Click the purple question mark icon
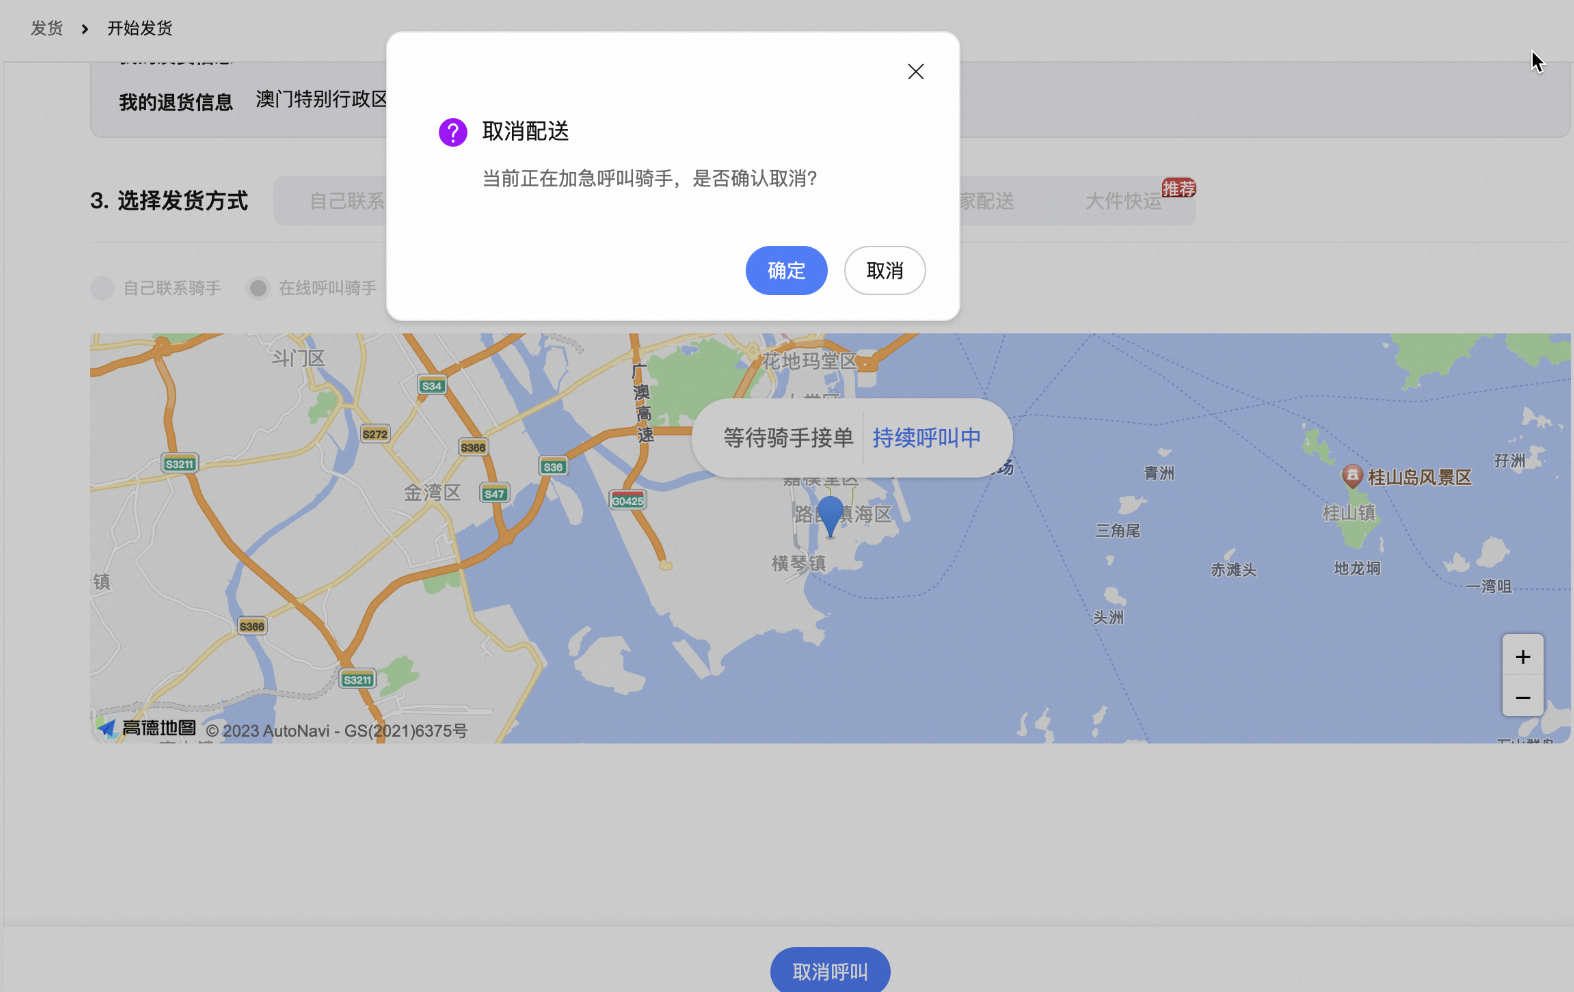Image resolution: width=1574 pixels, height=992 pixels. pos(453,132)
